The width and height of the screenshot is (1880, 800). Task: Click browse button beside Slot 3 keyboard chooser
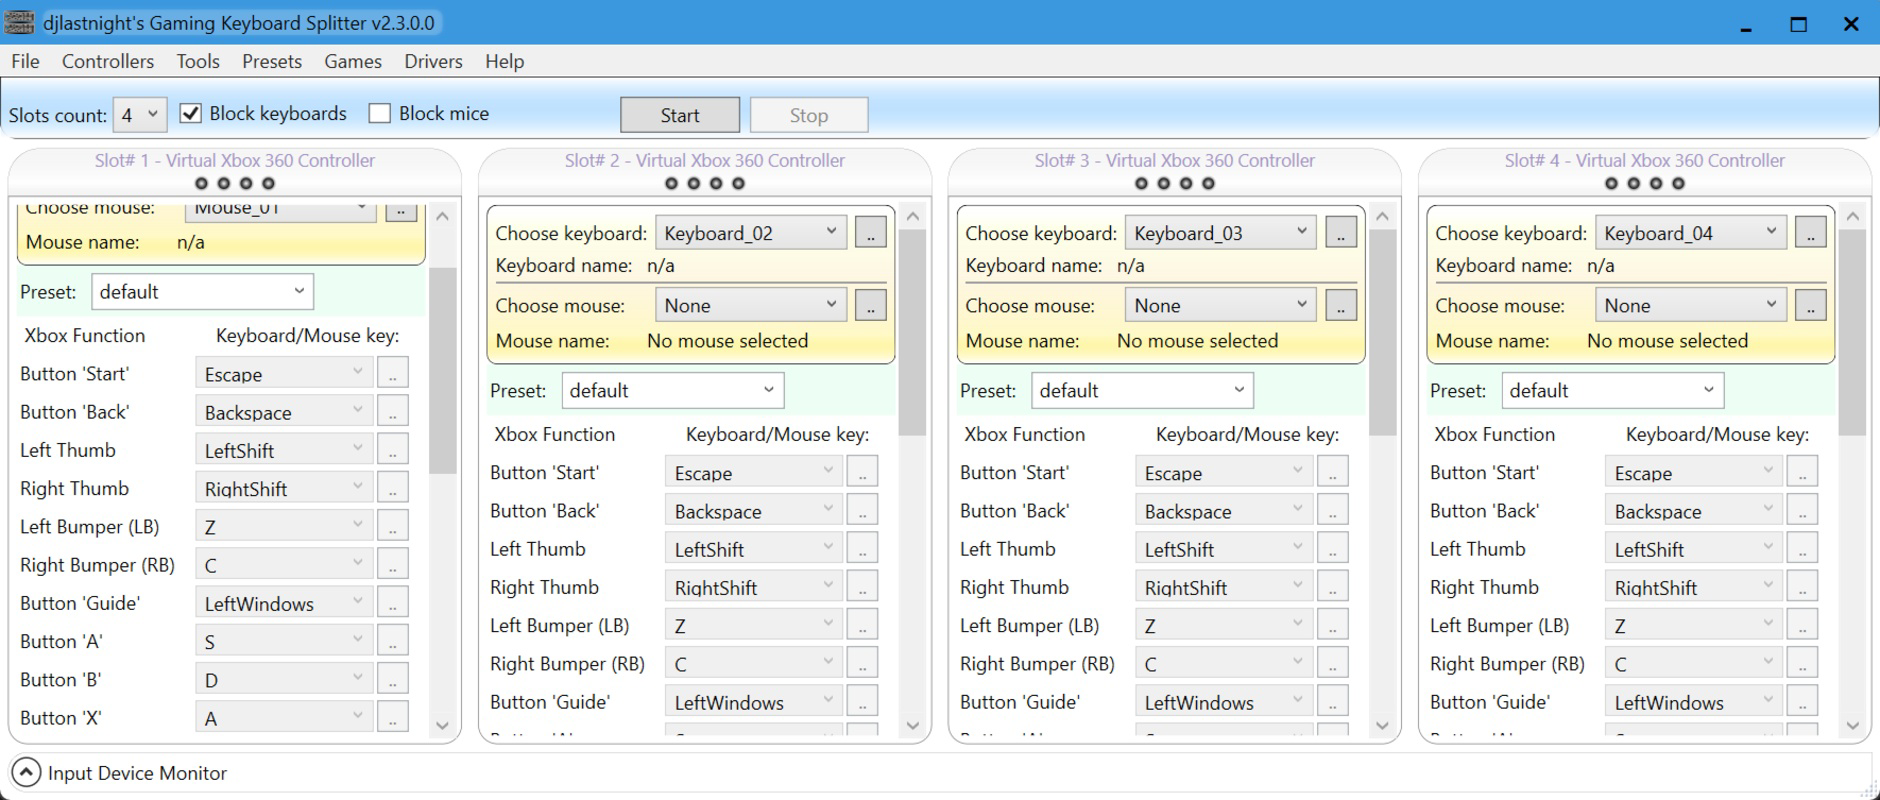[1340, 233]
